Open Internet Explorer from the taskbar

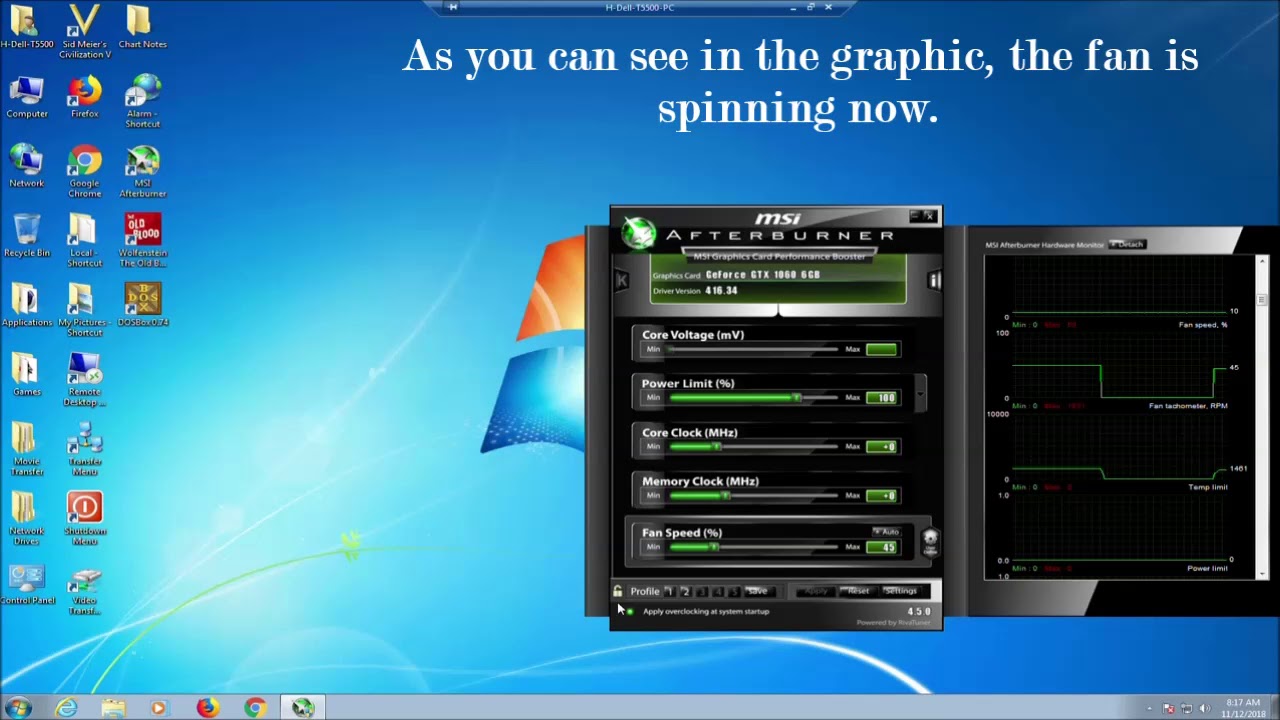(66, 708)
